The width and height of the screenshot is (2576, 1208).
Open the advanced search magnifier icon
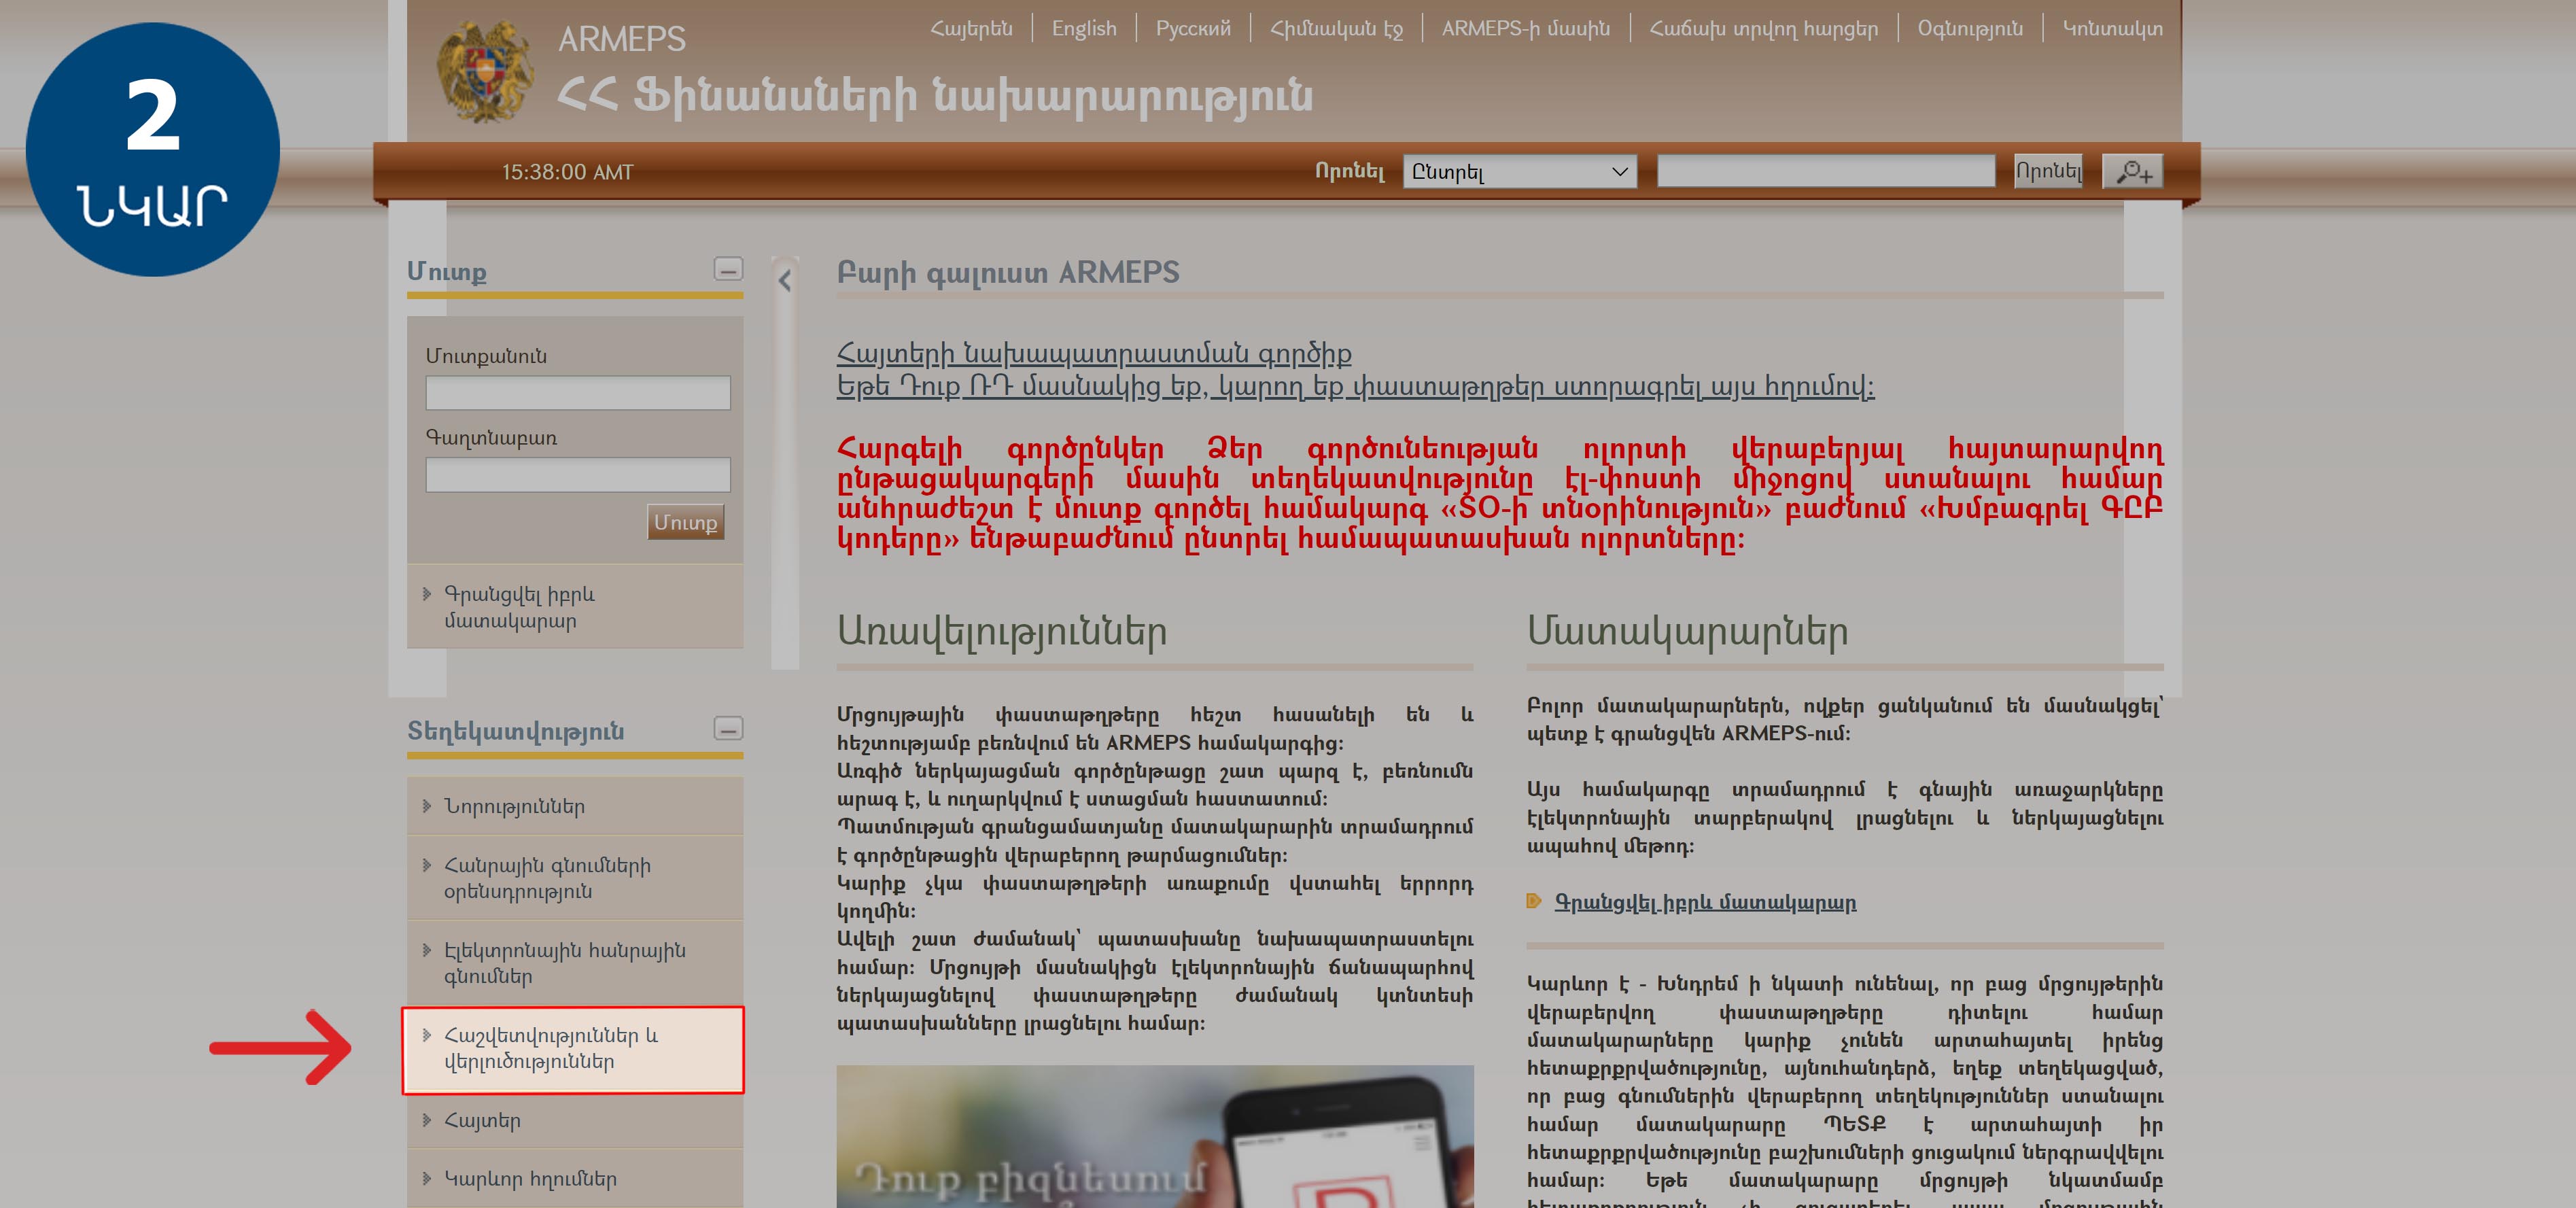point(2132,171)
